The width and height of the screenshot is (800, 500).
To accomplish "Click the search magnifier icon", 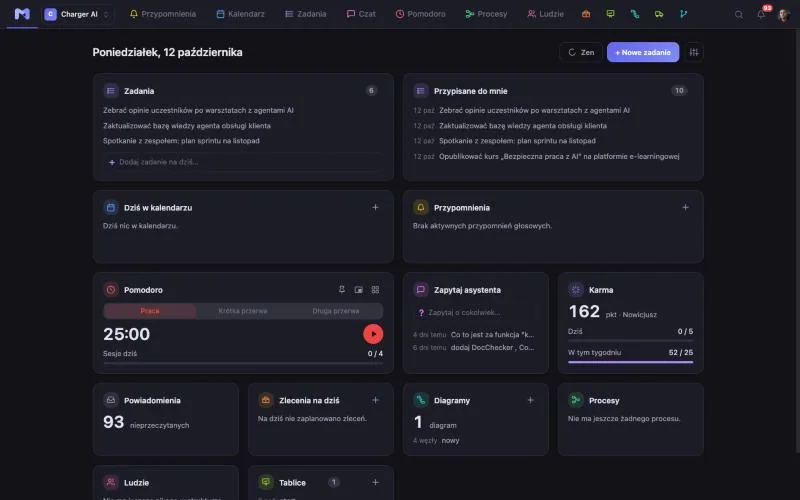I will point(738,14).
